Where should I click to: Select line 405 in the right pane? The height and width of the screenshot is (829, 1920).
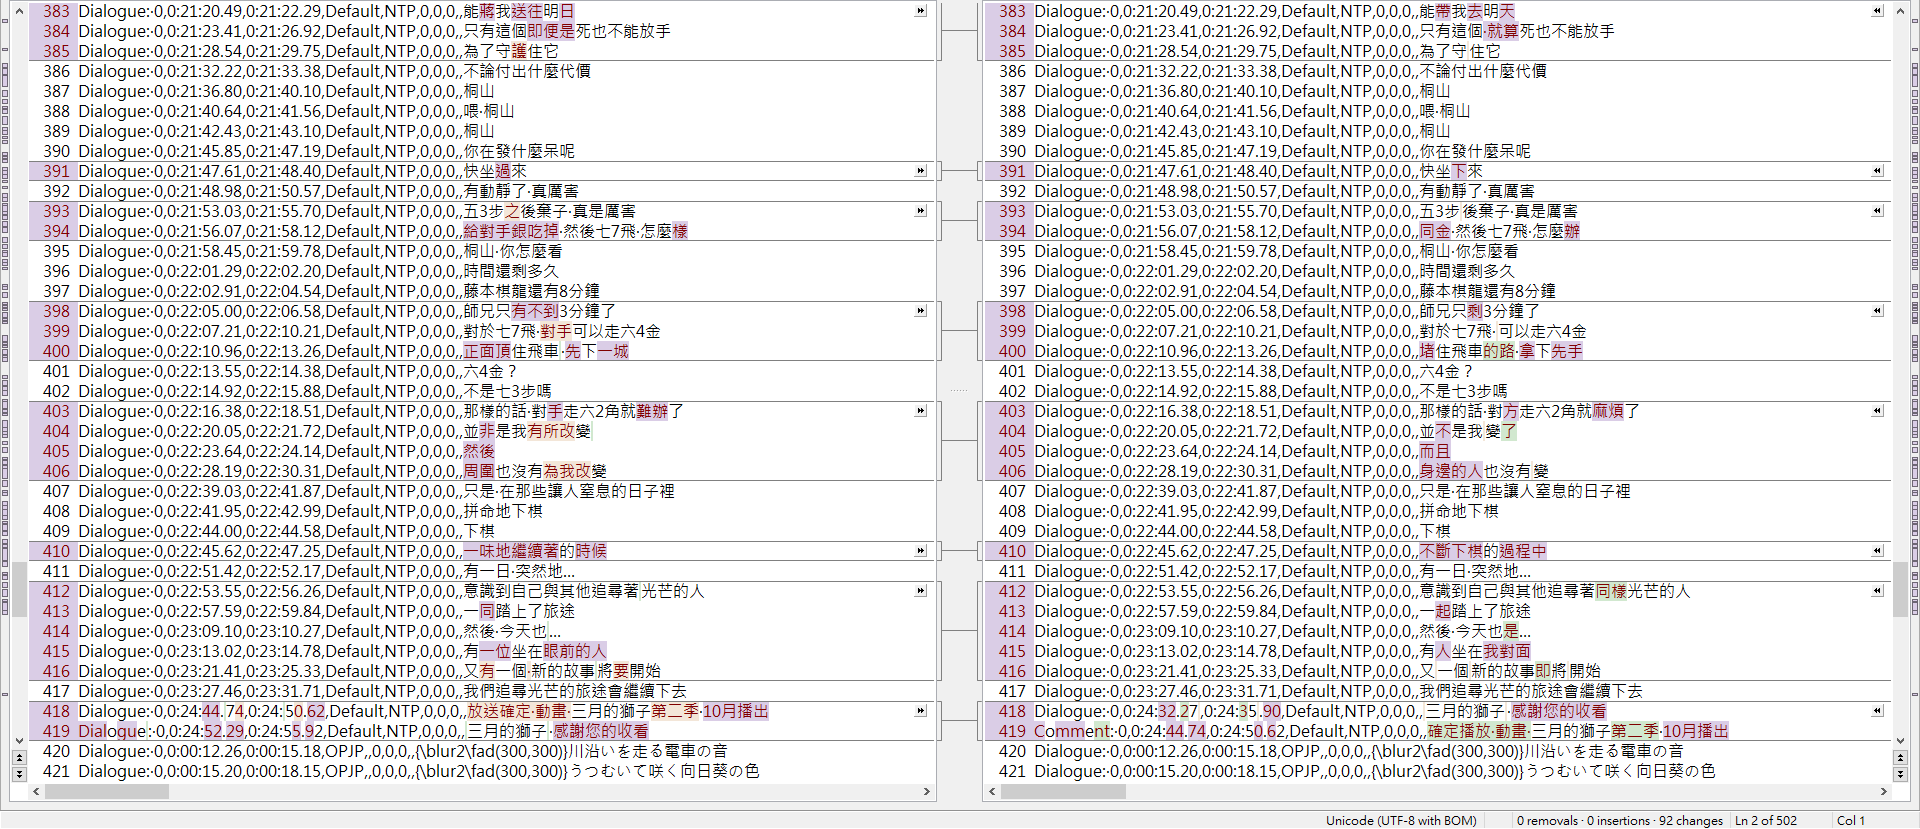click(1438, 451)
